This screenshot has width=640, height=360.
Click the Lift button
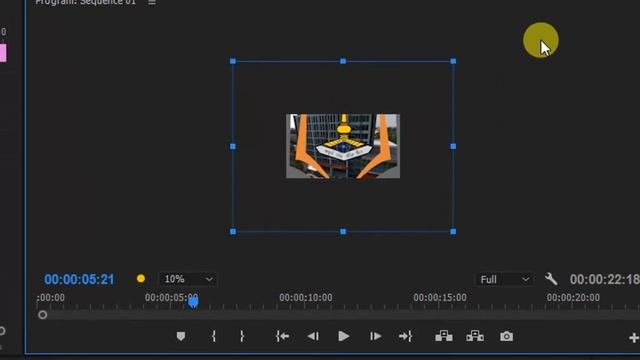pyautogui.click(x=444, y=336)
